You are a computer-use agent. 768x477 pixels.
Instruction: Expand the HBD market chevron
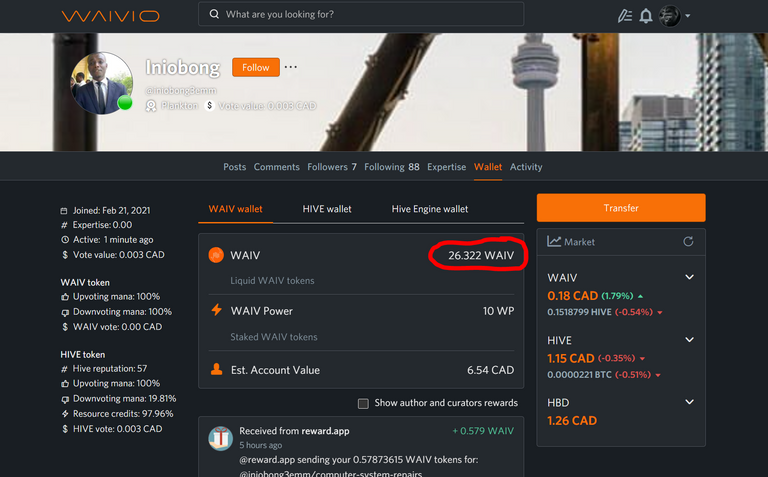[x=690, y=402]
